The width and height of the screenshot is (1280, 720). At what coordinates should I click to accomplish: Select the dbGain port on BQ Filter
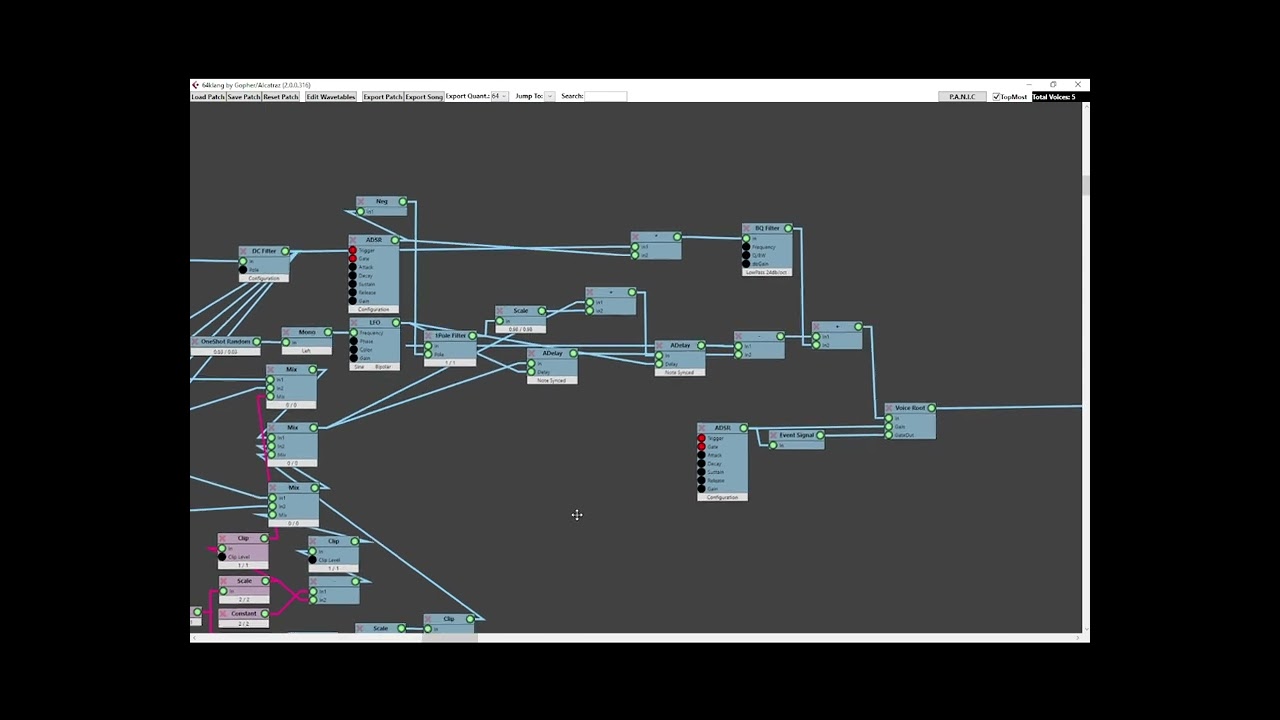[746, 264]
